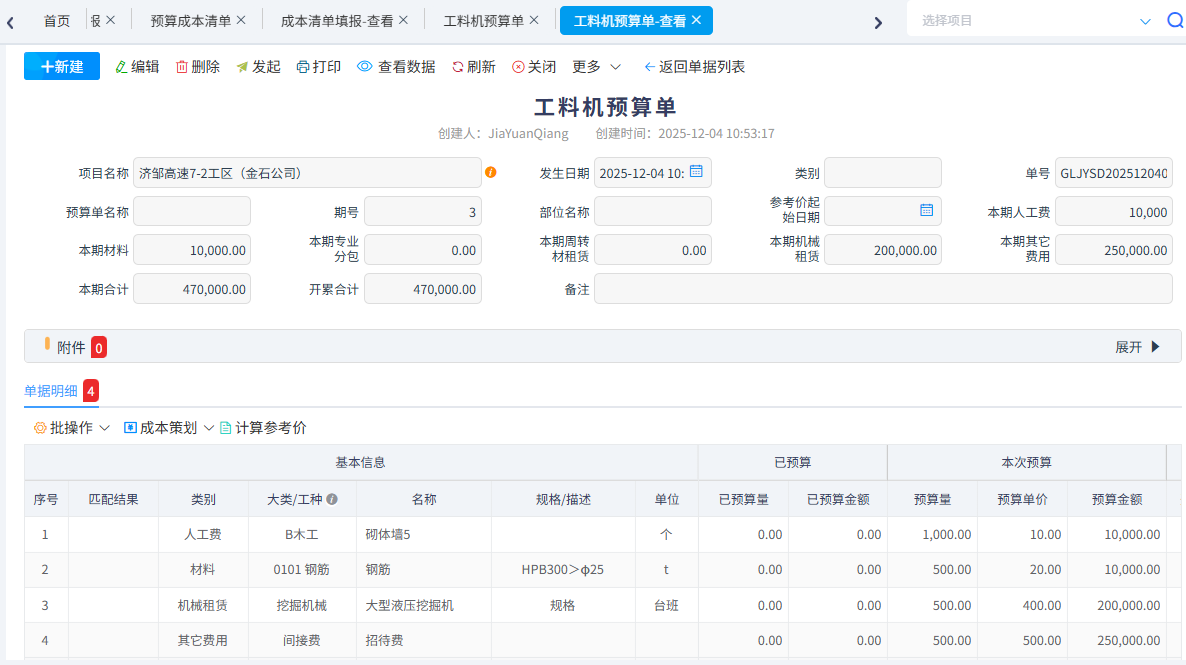This screenshot has height=665, width=1186.
Task: Open the 参考价起始日期 calendar picker
Action: 928,210
